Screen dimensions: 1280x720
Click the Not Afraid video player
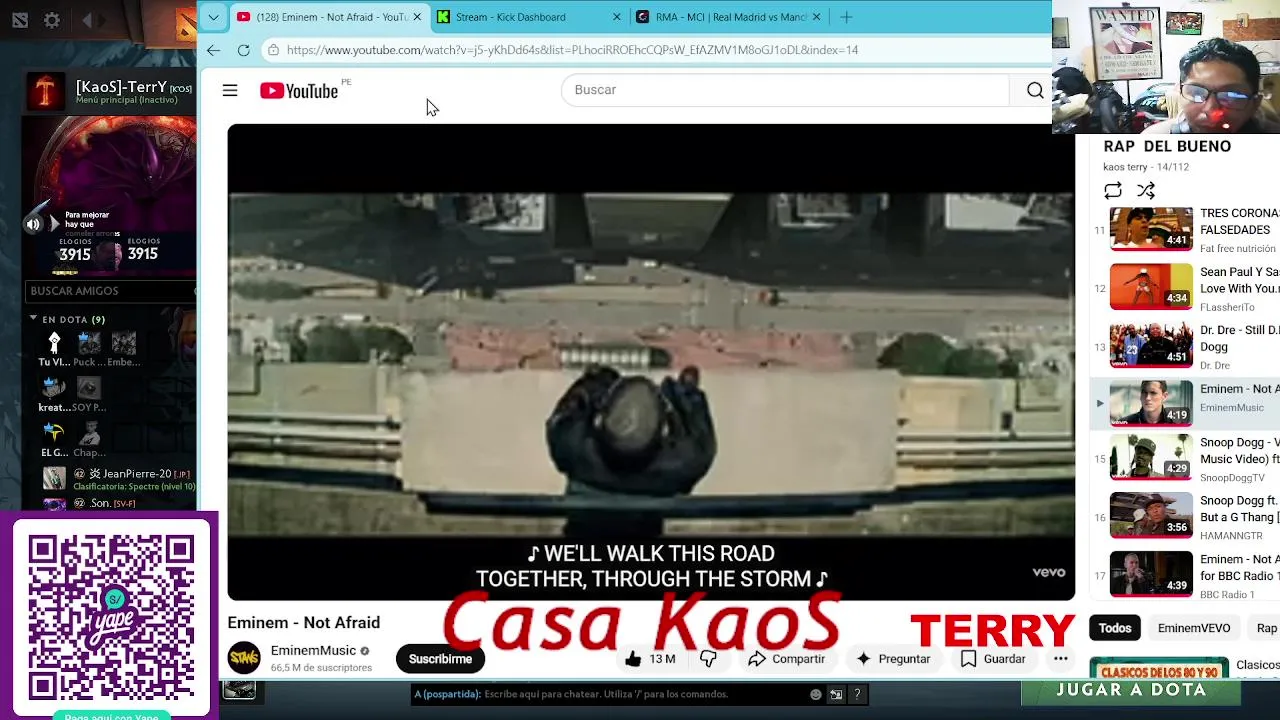pos(651,362)
